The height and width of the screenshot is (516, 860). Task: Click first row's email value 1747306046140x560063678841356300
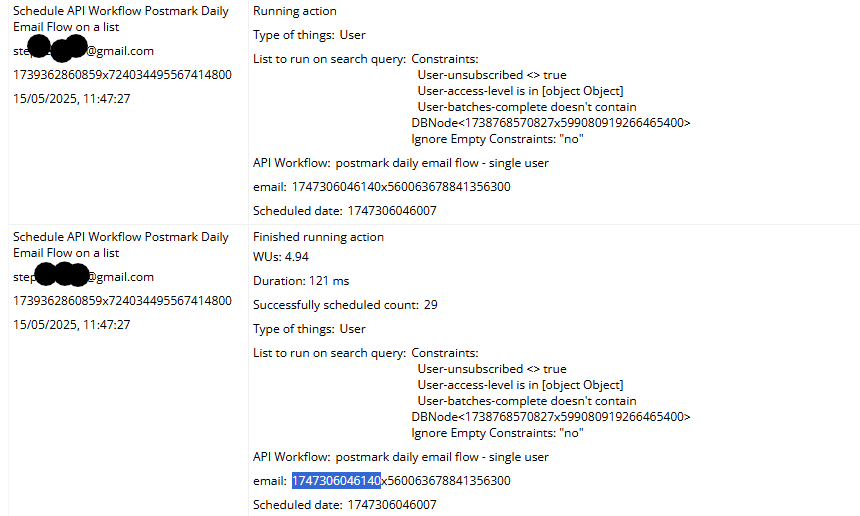(x=401, y=187)
